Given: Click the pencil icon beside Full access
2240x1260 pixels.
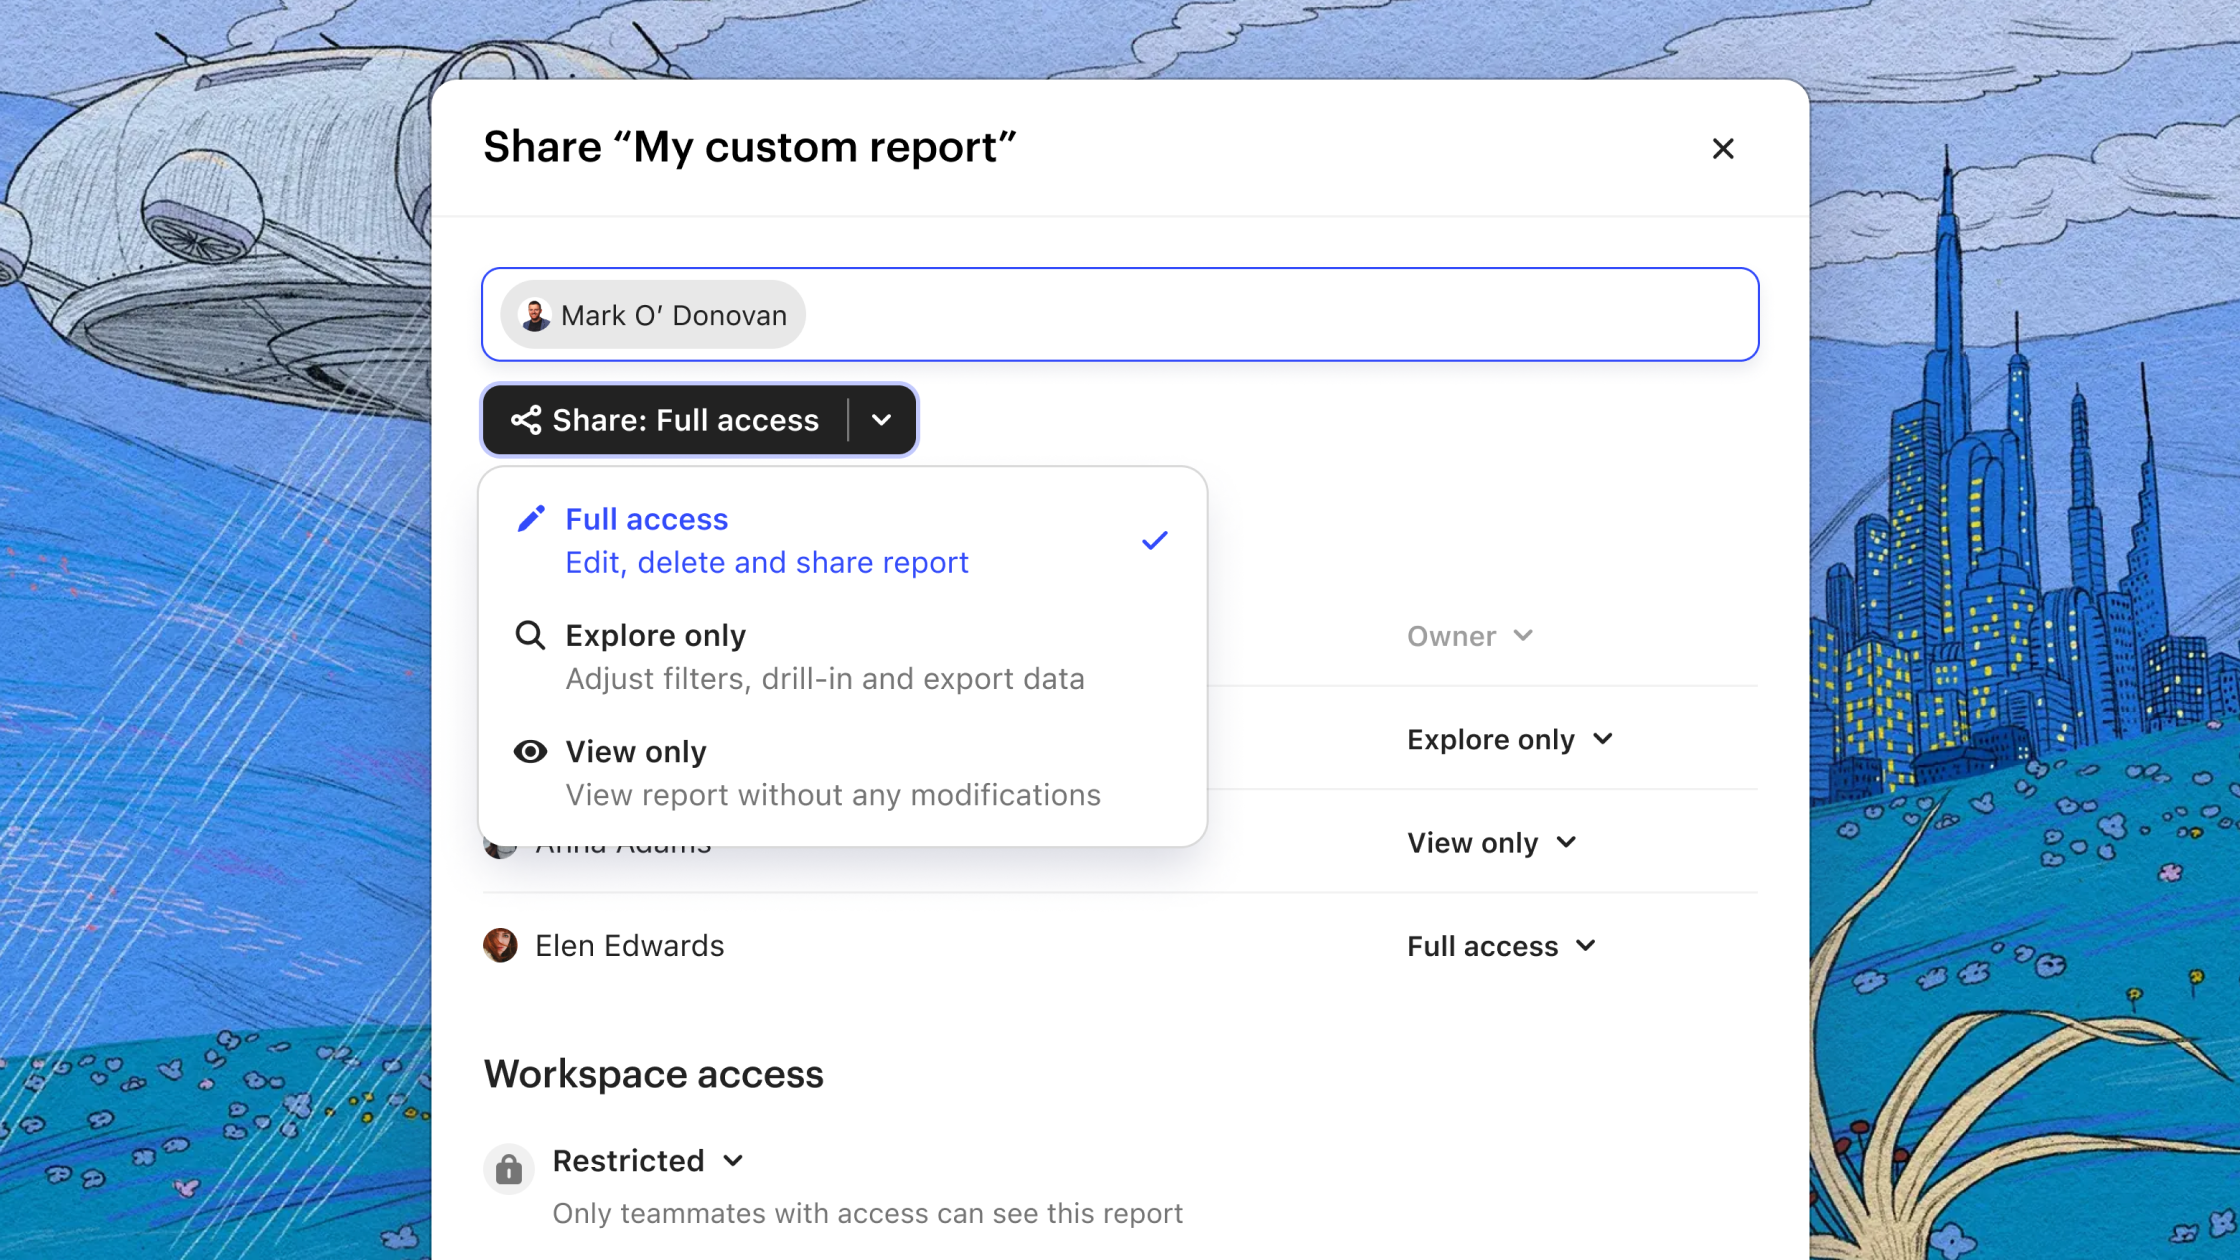Looking at the screenshot, I should coord(531,519).
